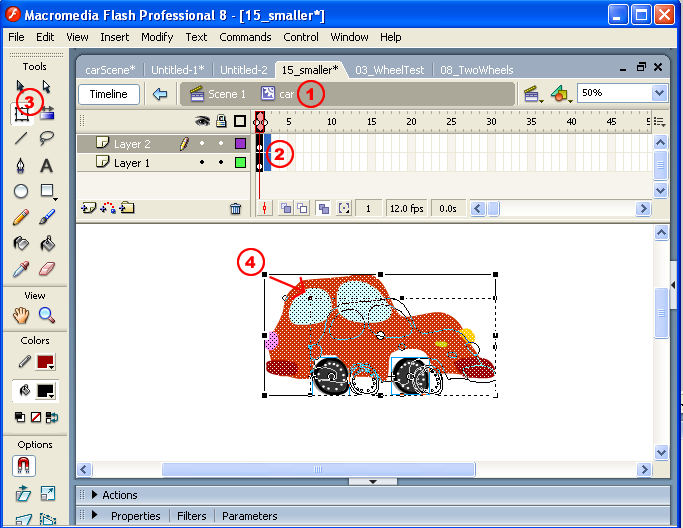
Task: Select the Text tool
Action: tap(47, 165)
